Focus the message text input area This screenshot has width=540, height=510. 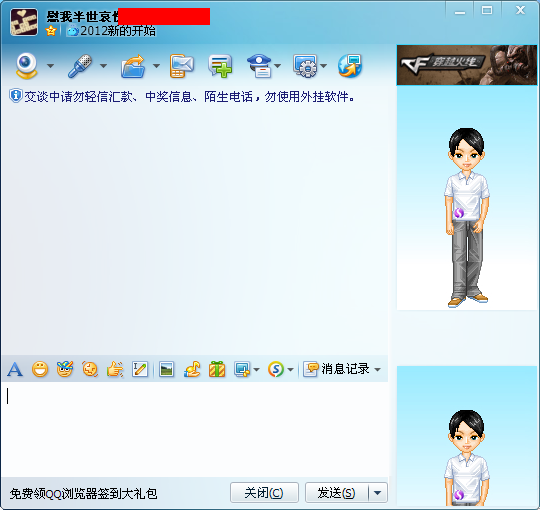[195, 429]
